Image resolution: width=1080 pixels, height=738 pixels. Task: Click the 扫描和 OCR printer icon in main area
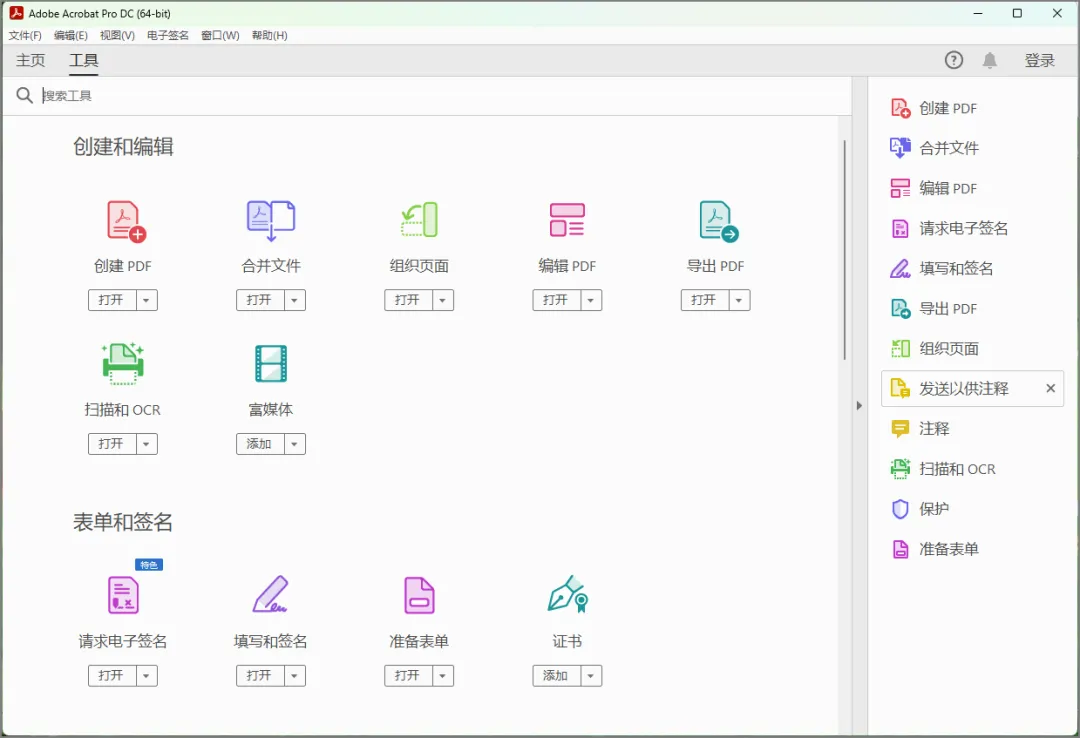click(x=123, y=364)
